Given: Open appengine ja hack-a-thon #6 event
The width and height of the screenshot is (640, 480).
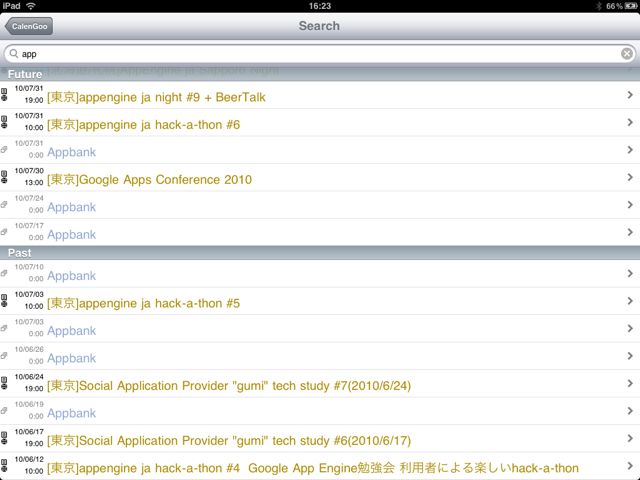Looking at the screenshot, I should (x=320, y=122).
